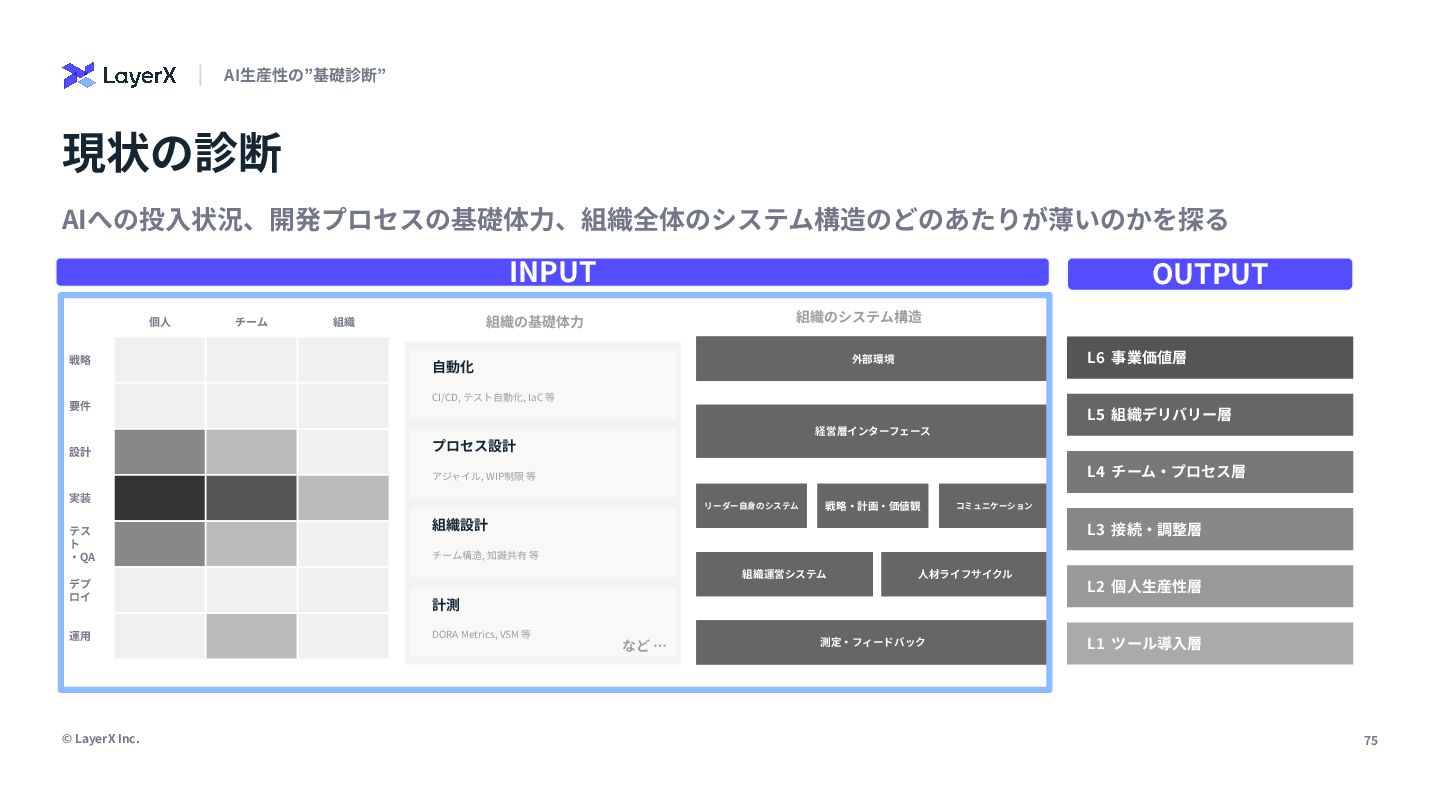
Task: Click the 組織運営システム box
Action: (x=784, y=574)
